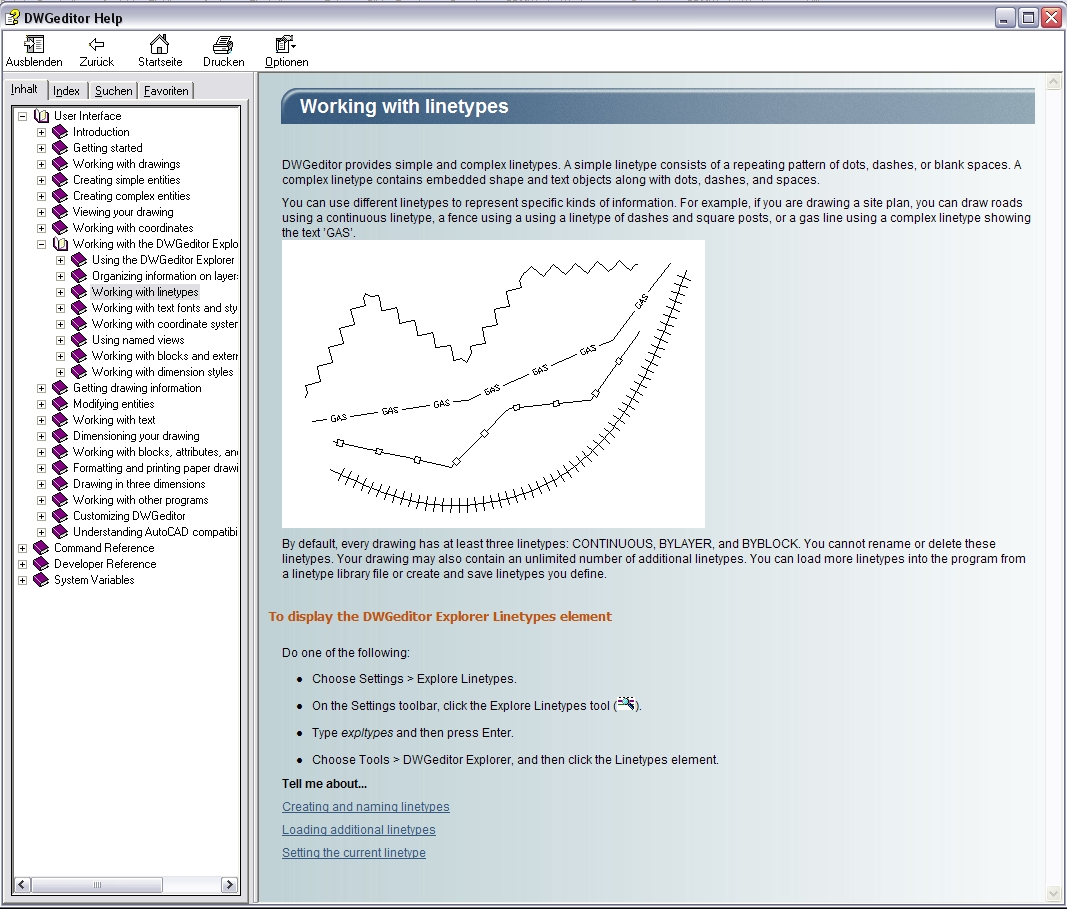Collapse the User Interface tree node
The width and height of the screenshot is (1067, 909).
[x=22, y=116]
